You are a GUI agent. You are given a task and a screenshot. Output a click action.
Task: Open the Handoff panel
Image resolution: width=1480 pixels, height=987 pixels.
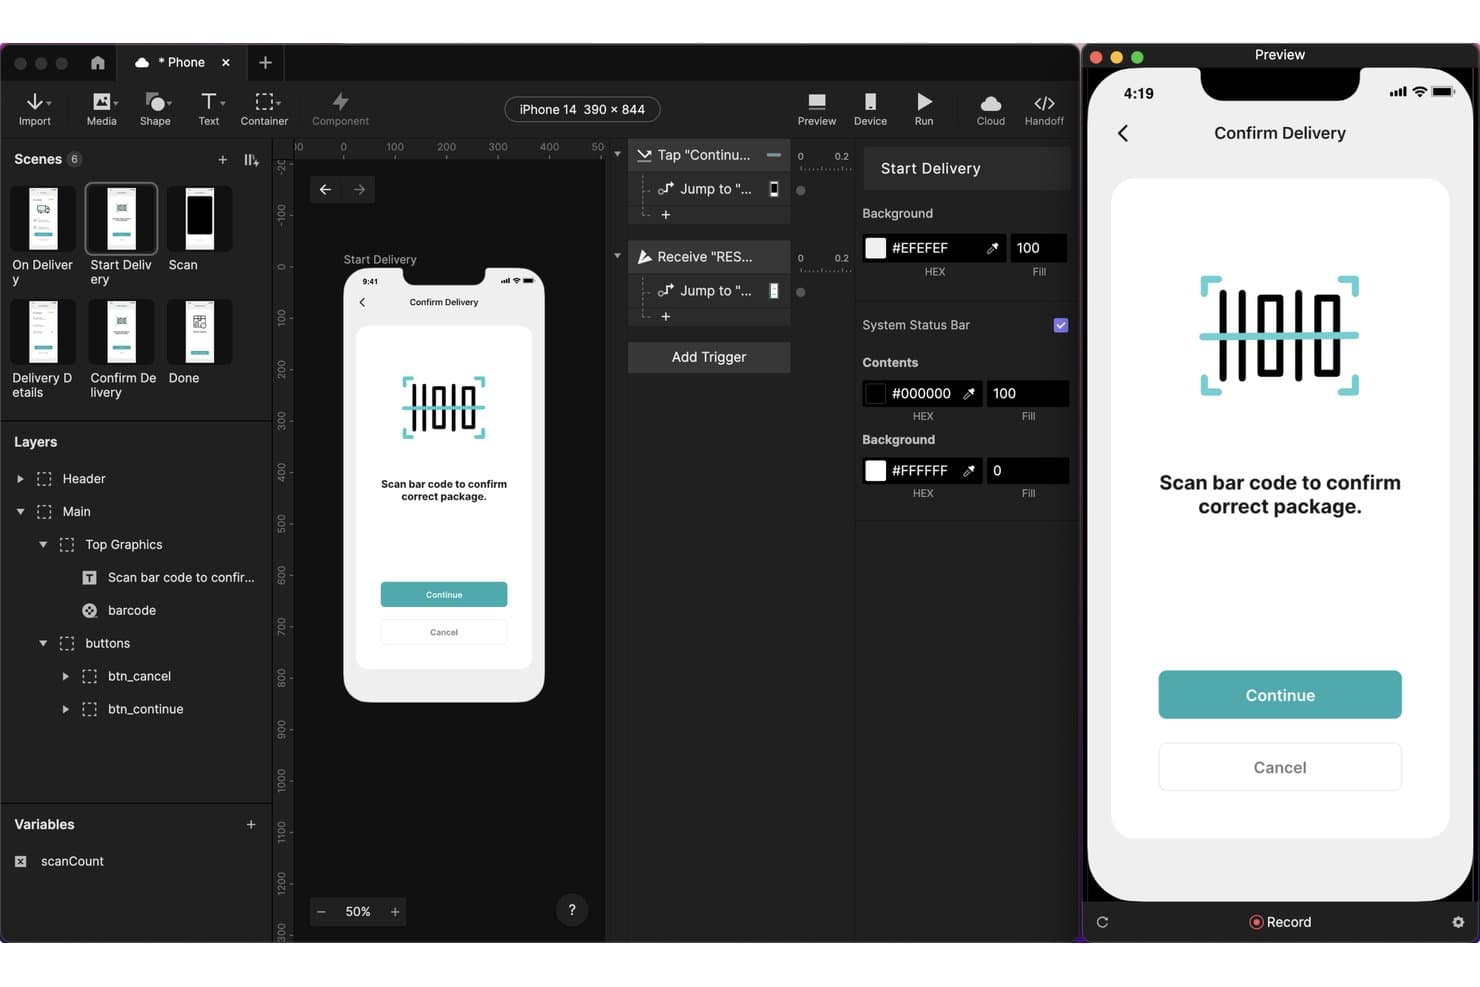point(1044,109)
